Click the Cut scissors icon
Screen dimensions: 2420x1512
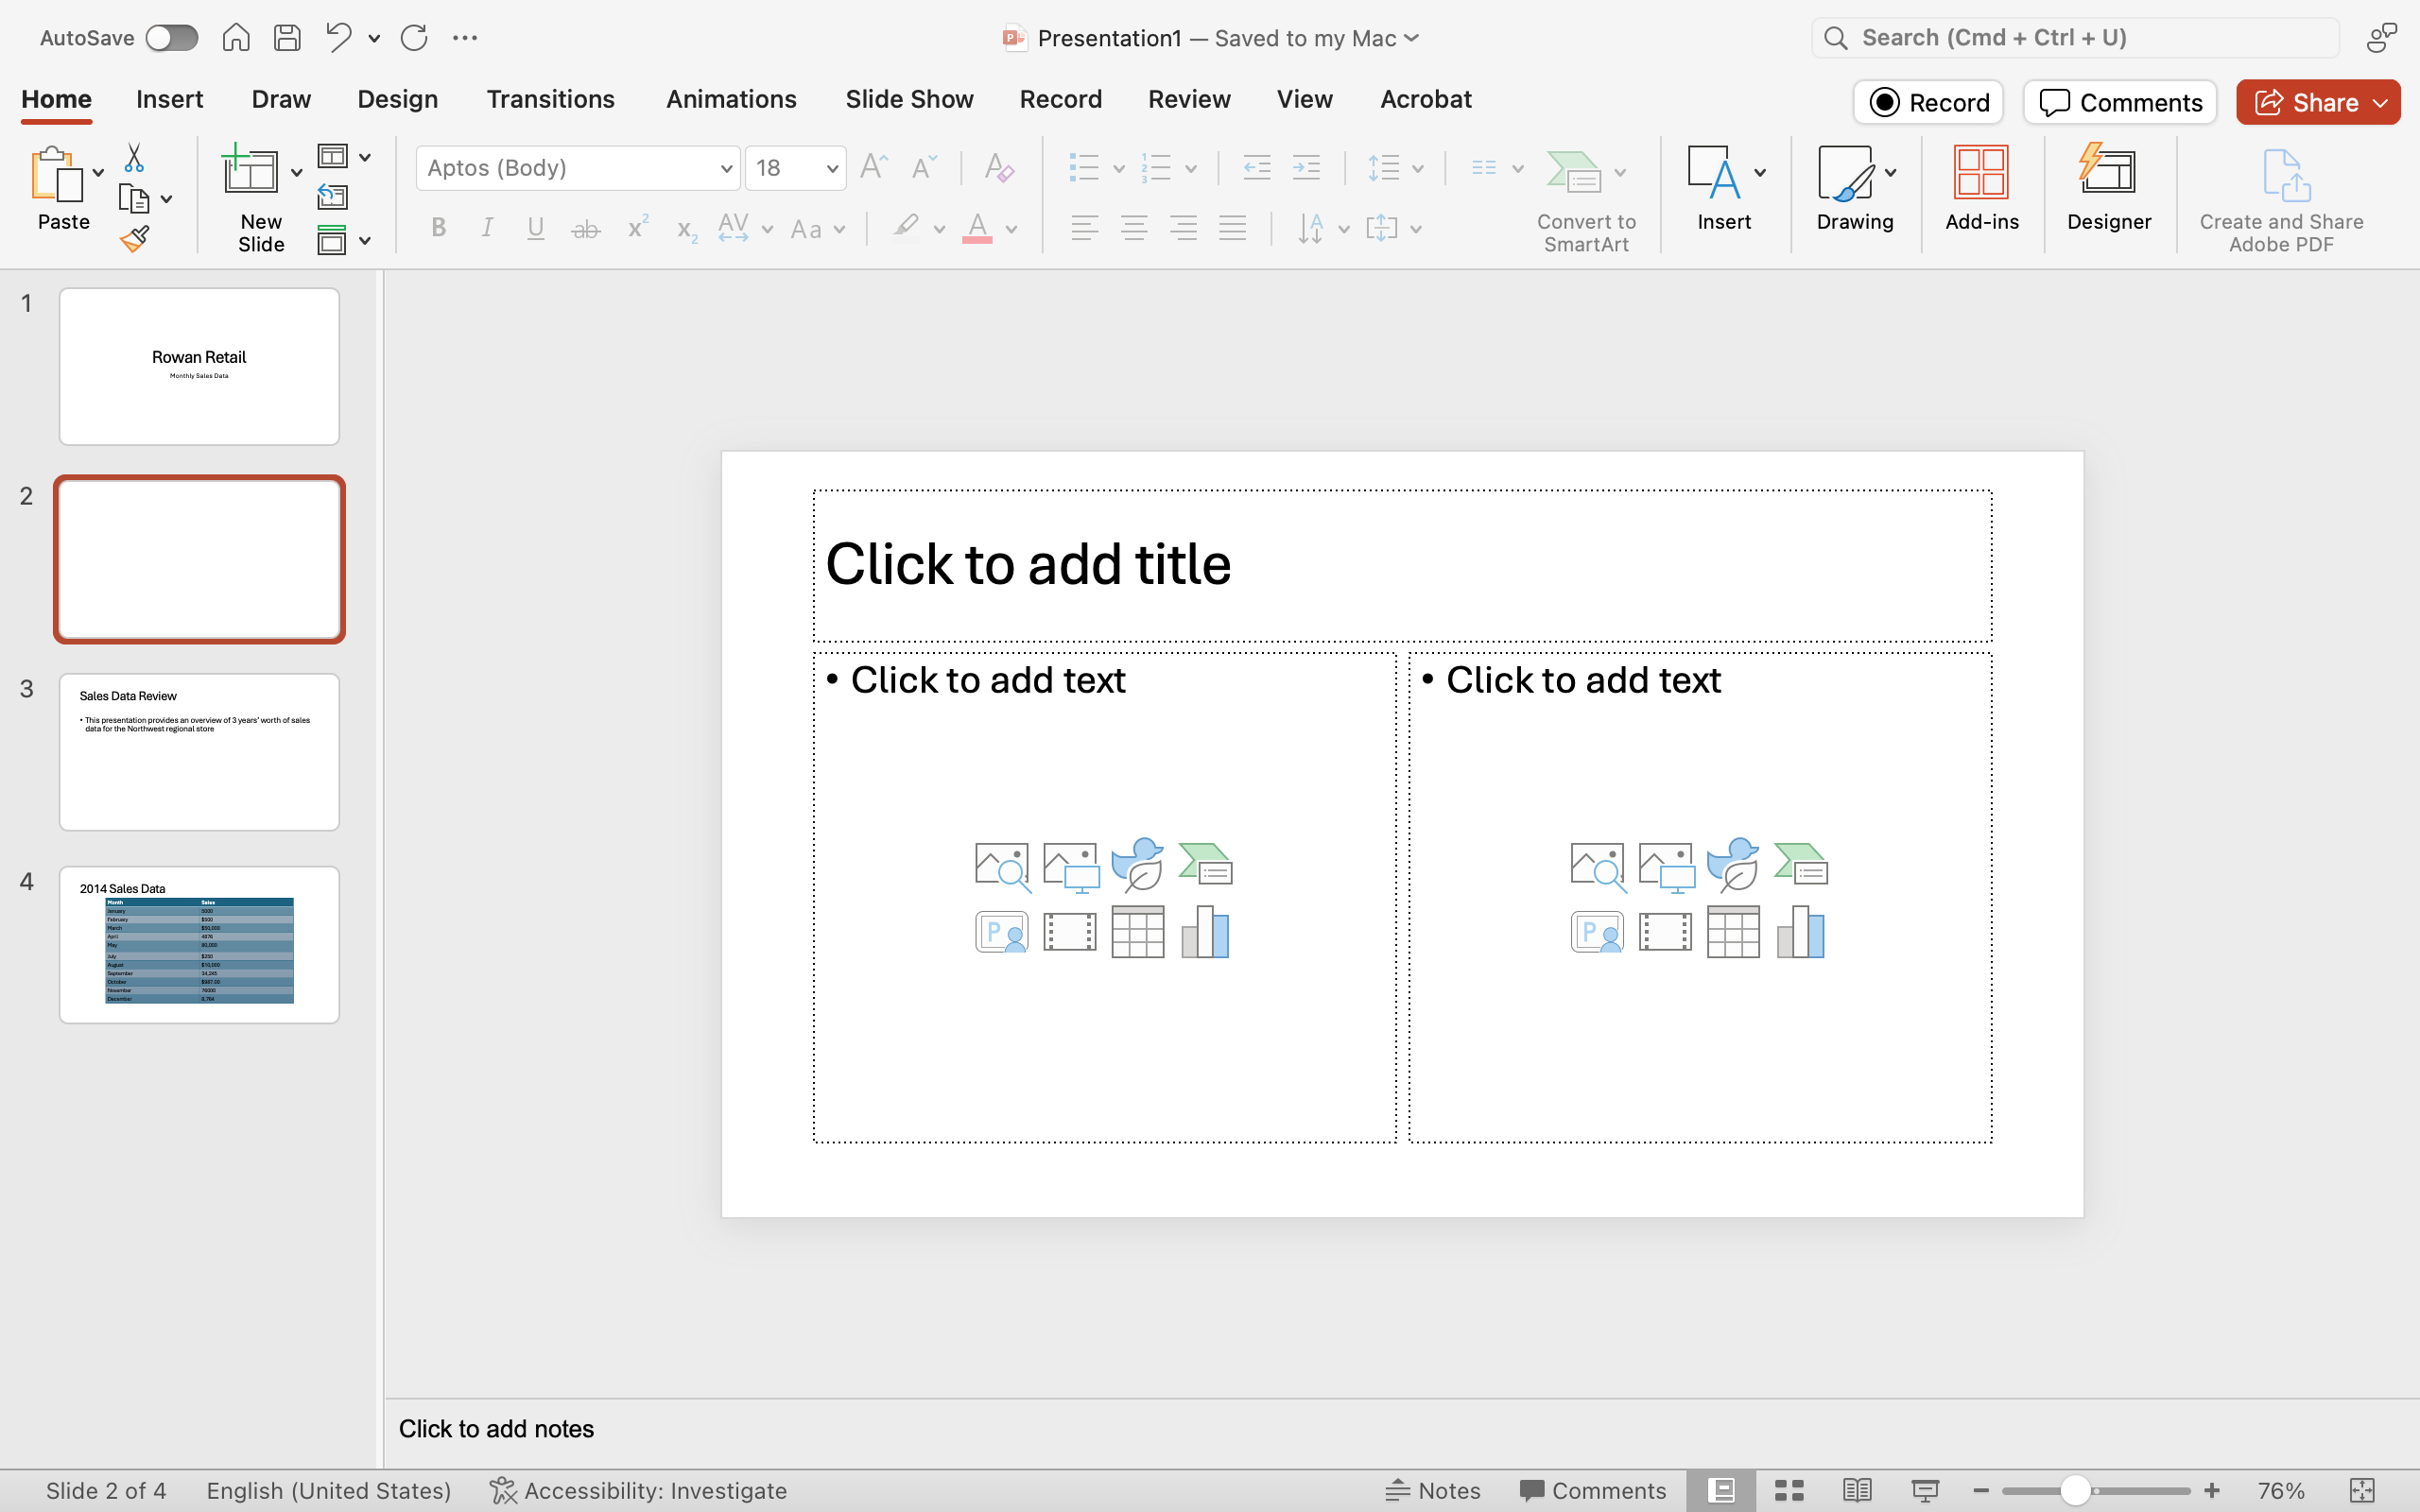pos(133,158)
